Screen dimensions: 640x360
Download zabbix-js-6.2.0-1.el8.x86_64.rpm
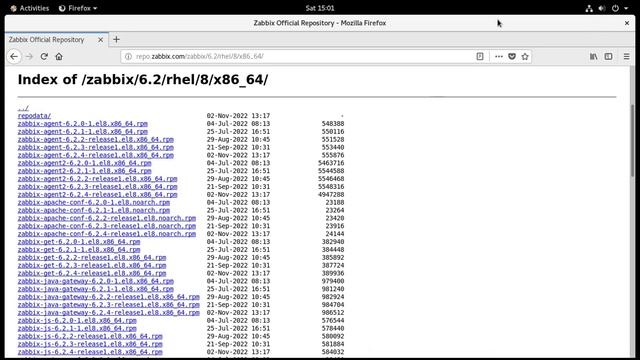tap(77, 320)
